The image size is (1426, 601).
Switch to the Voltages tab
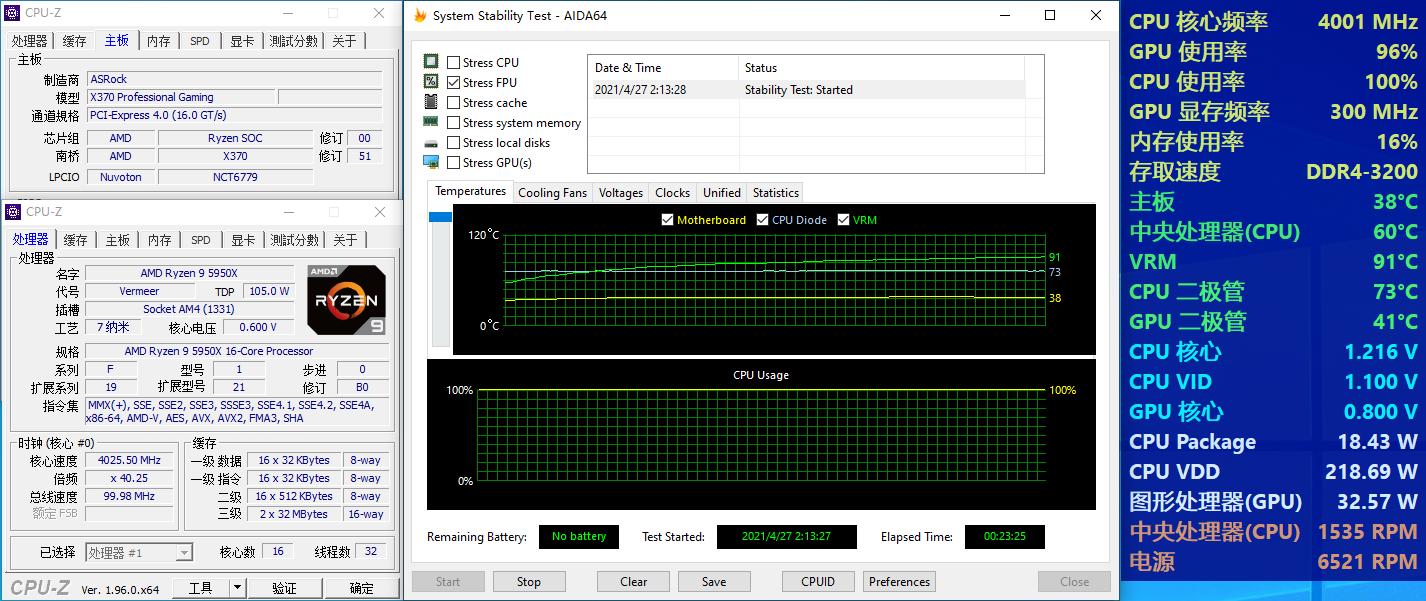[621, 193]
